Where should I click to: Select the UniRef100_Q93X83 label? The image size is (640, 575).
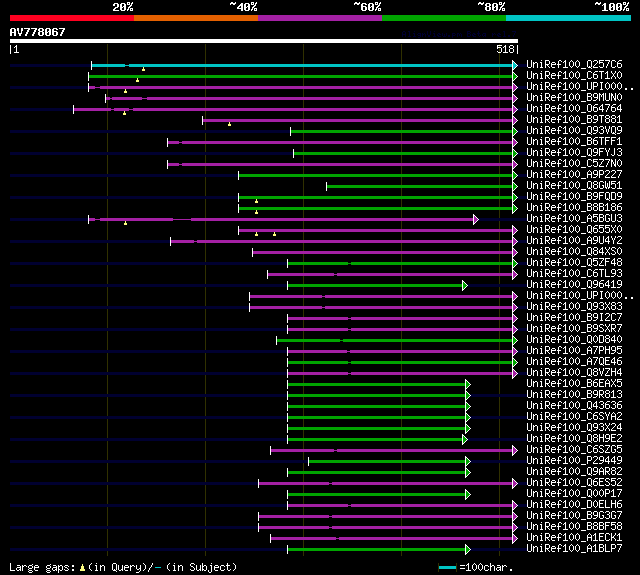[574, 307]
